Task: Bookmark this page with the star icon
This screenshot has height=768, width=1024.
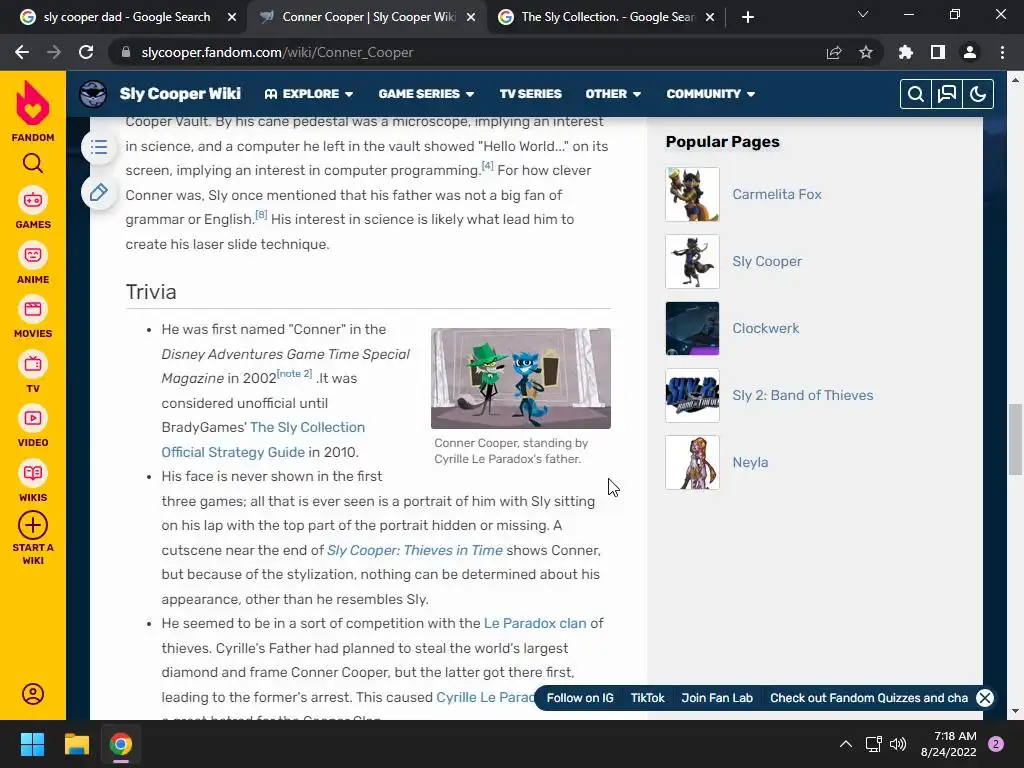Action: point(866,52)
